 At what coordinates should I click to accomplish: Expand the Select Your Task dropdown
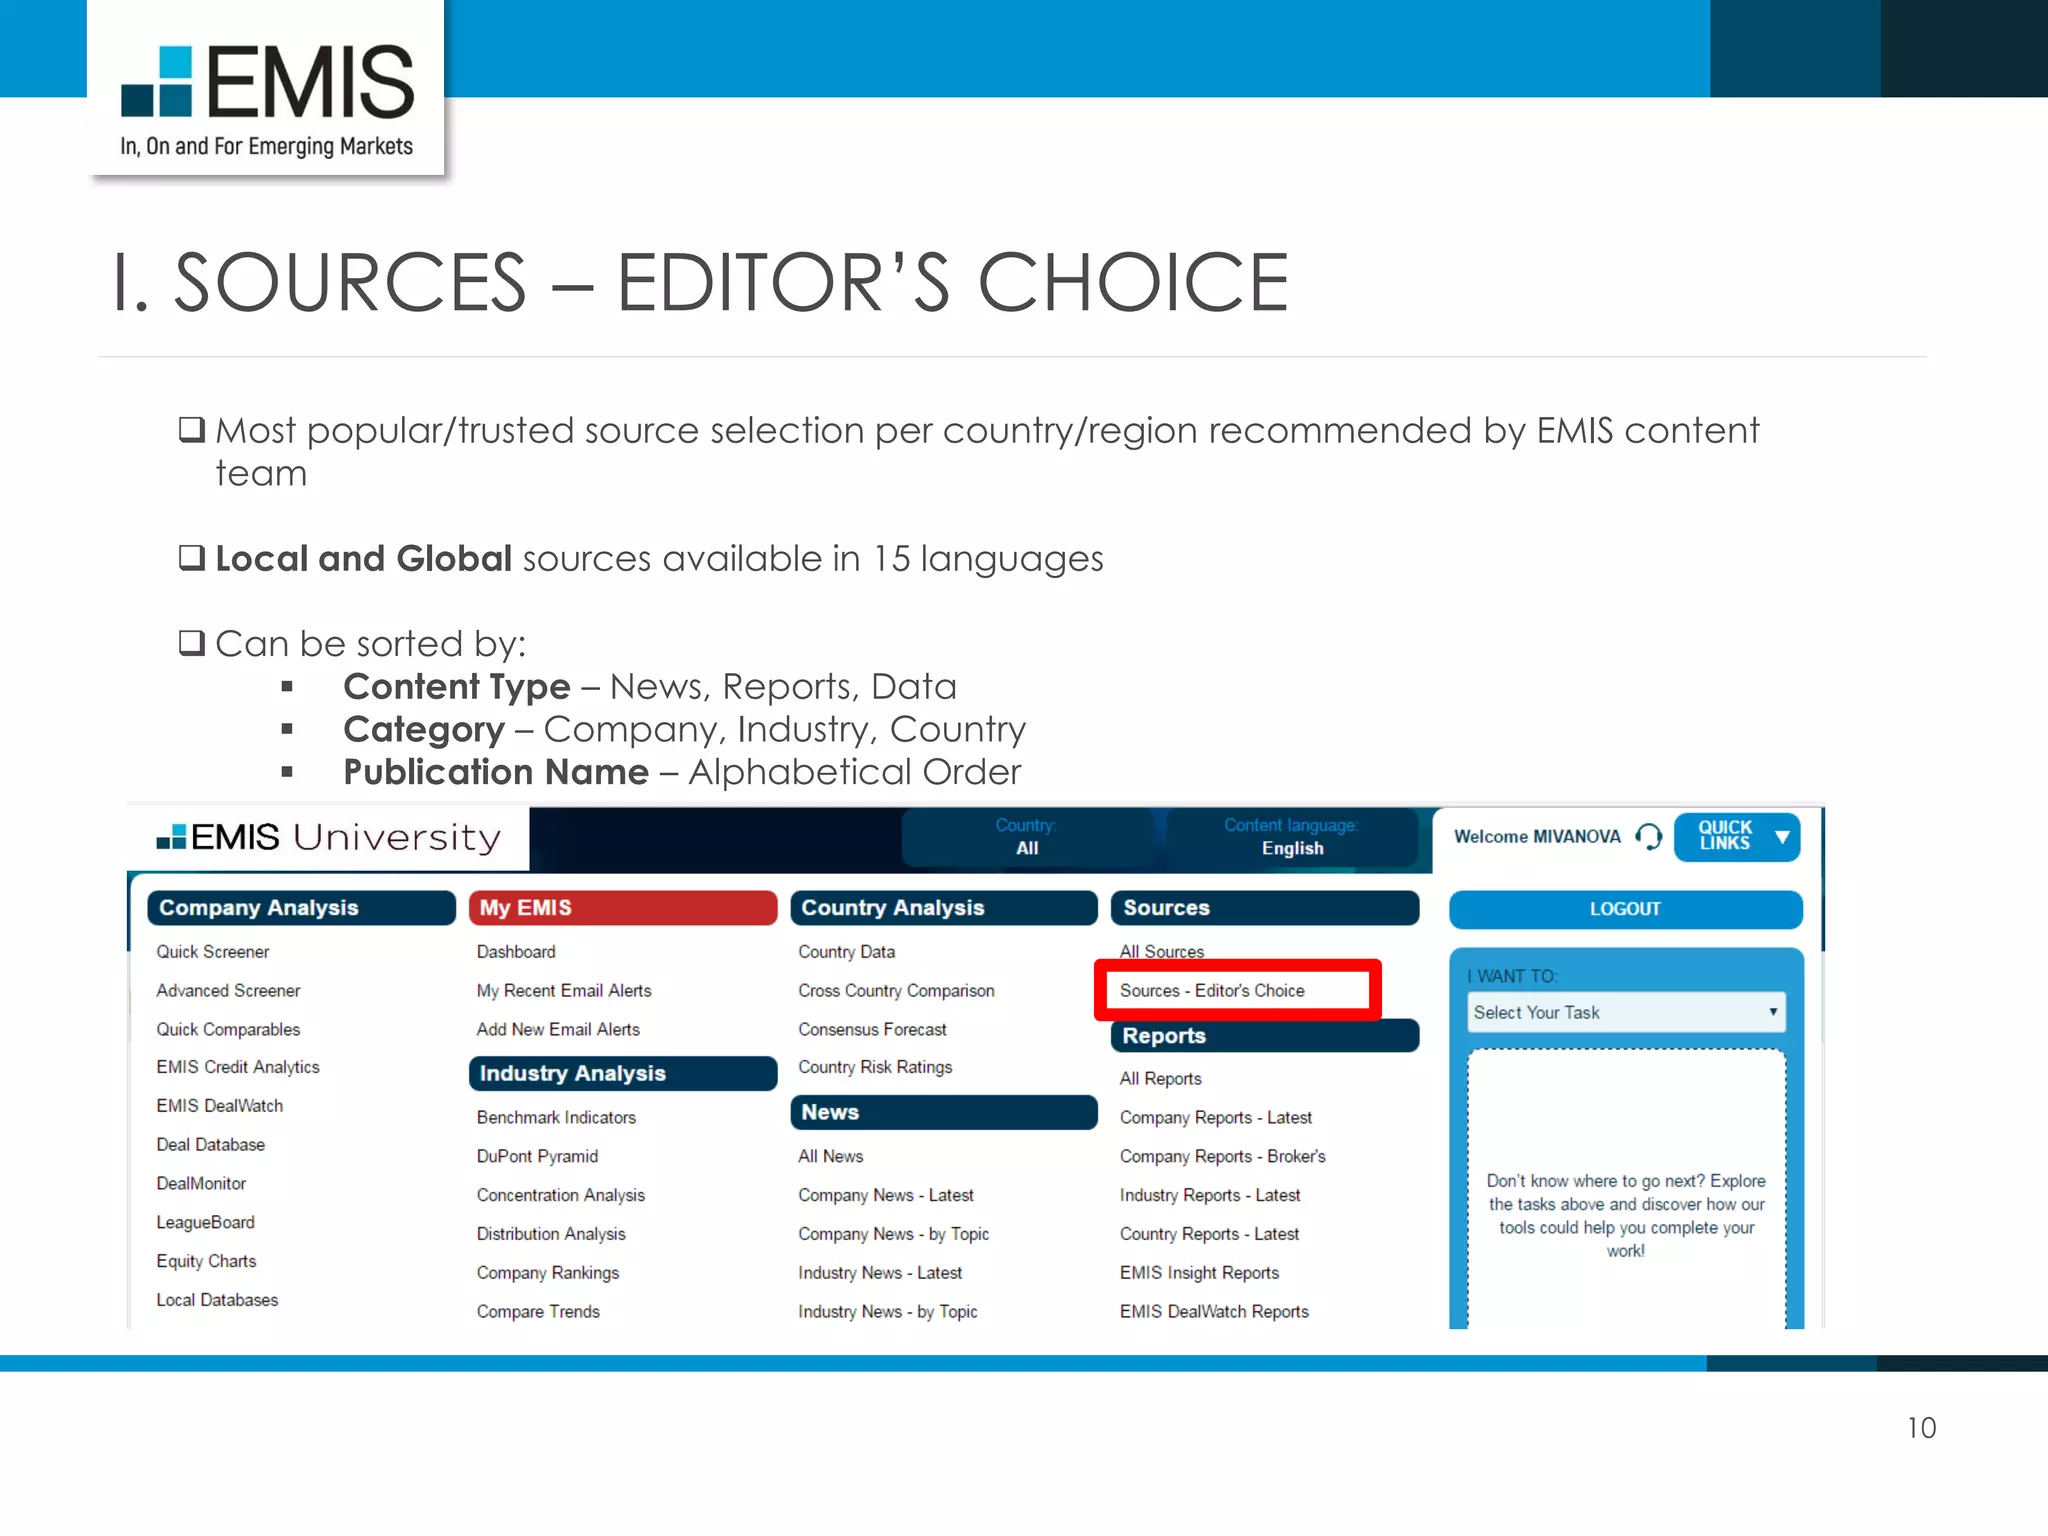tap(1626, 1012)
